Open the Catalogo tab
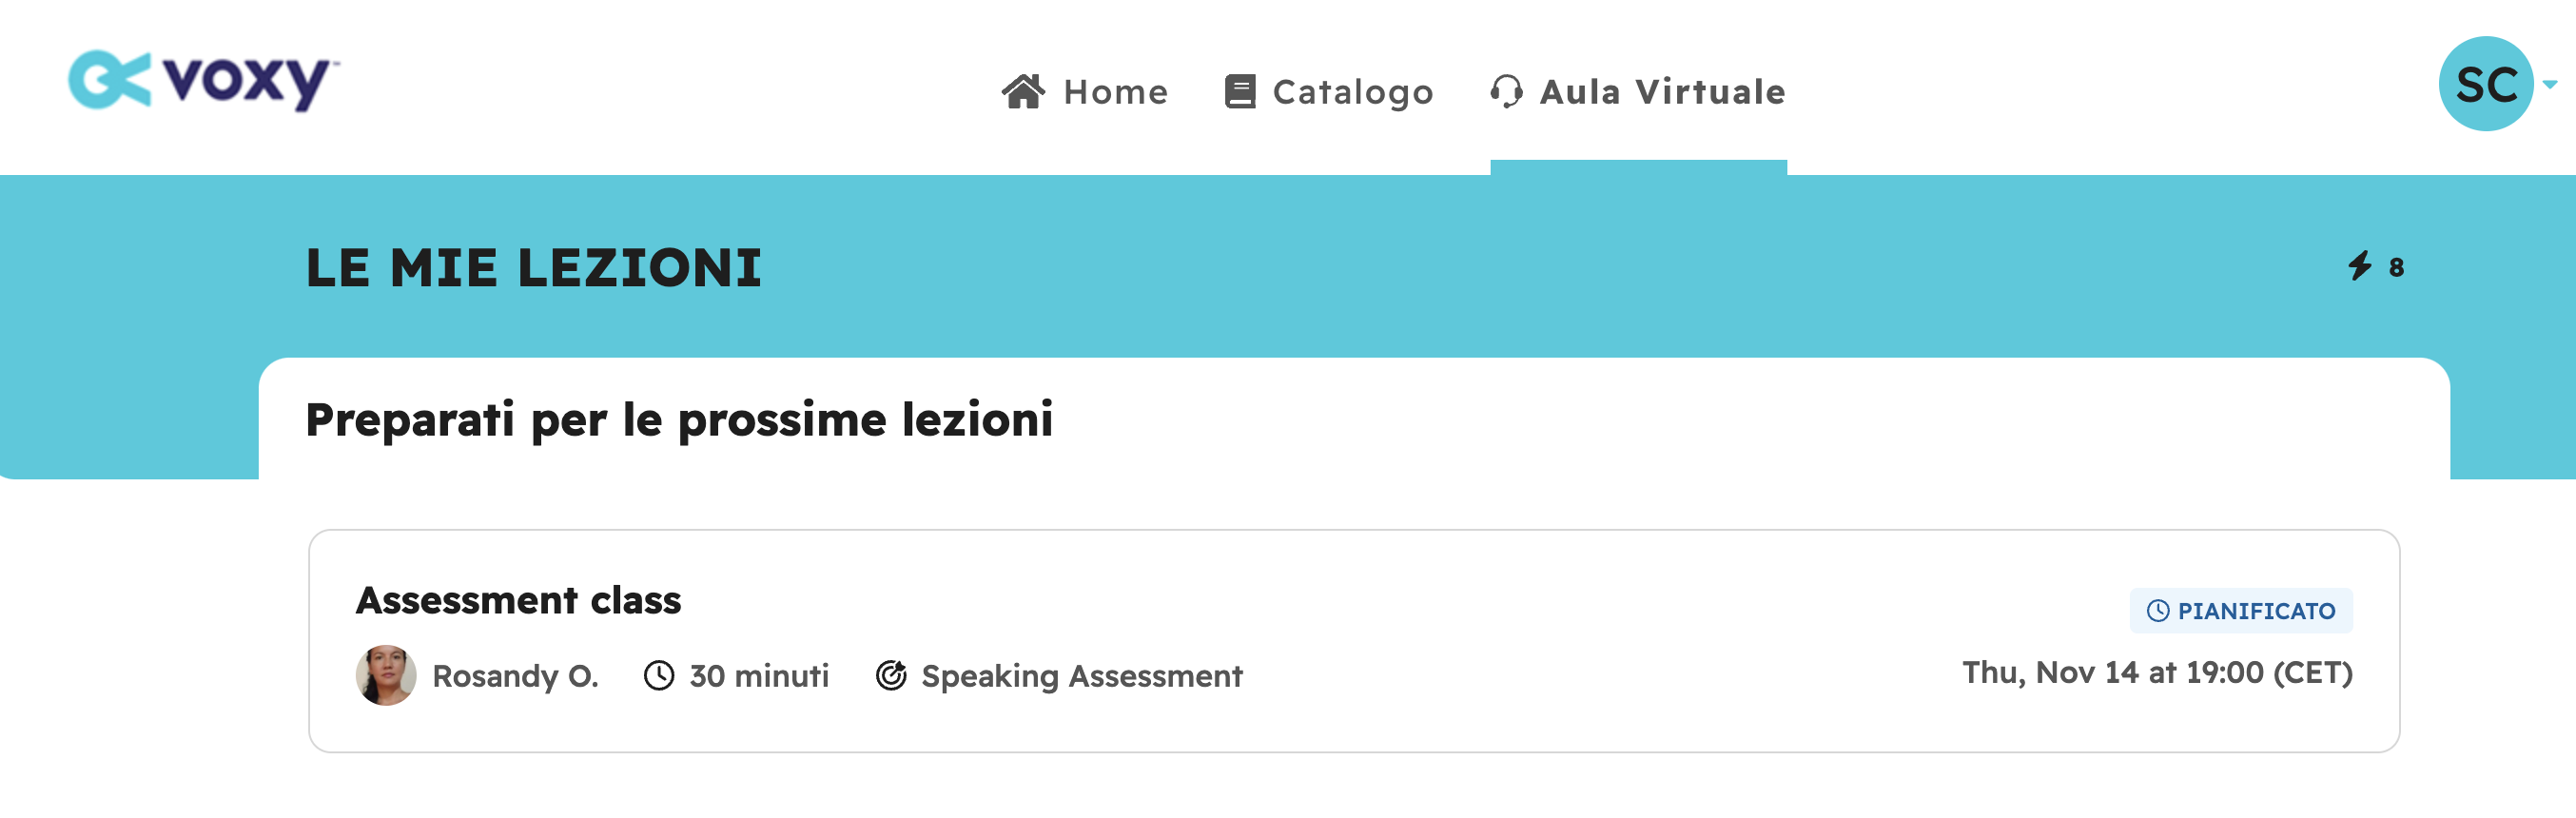 [1329, 91]
